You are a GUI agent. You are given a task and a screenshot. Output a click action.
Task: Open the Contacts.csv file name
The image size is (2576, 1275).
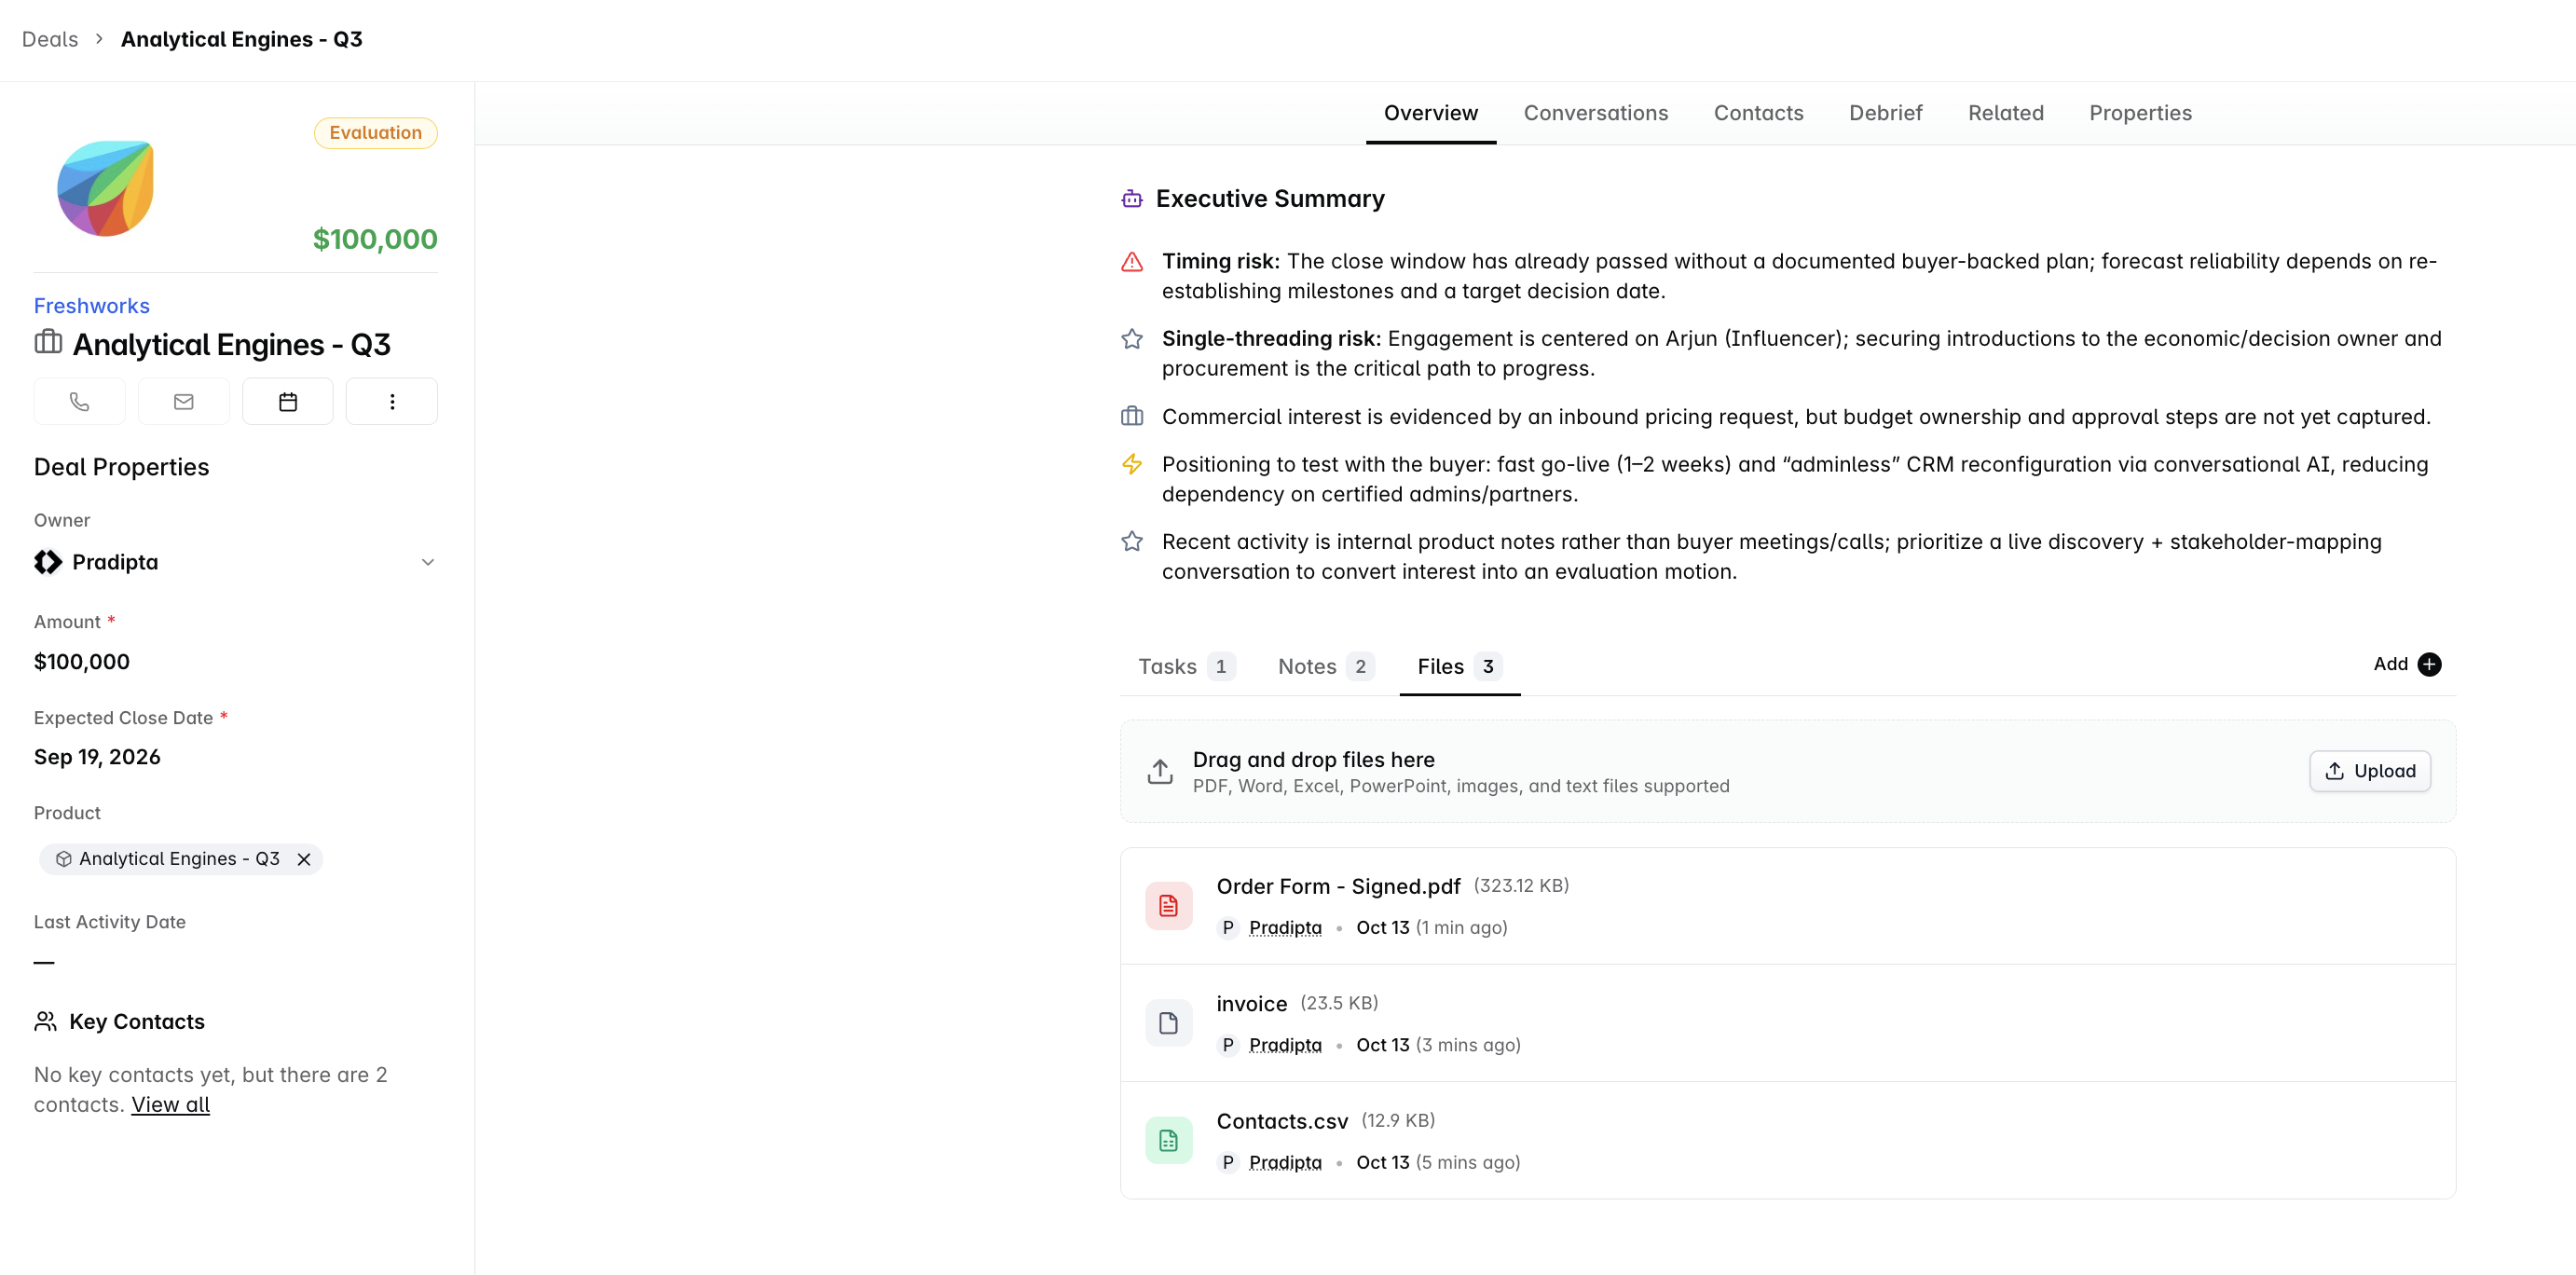(x=1282, y=1121)
